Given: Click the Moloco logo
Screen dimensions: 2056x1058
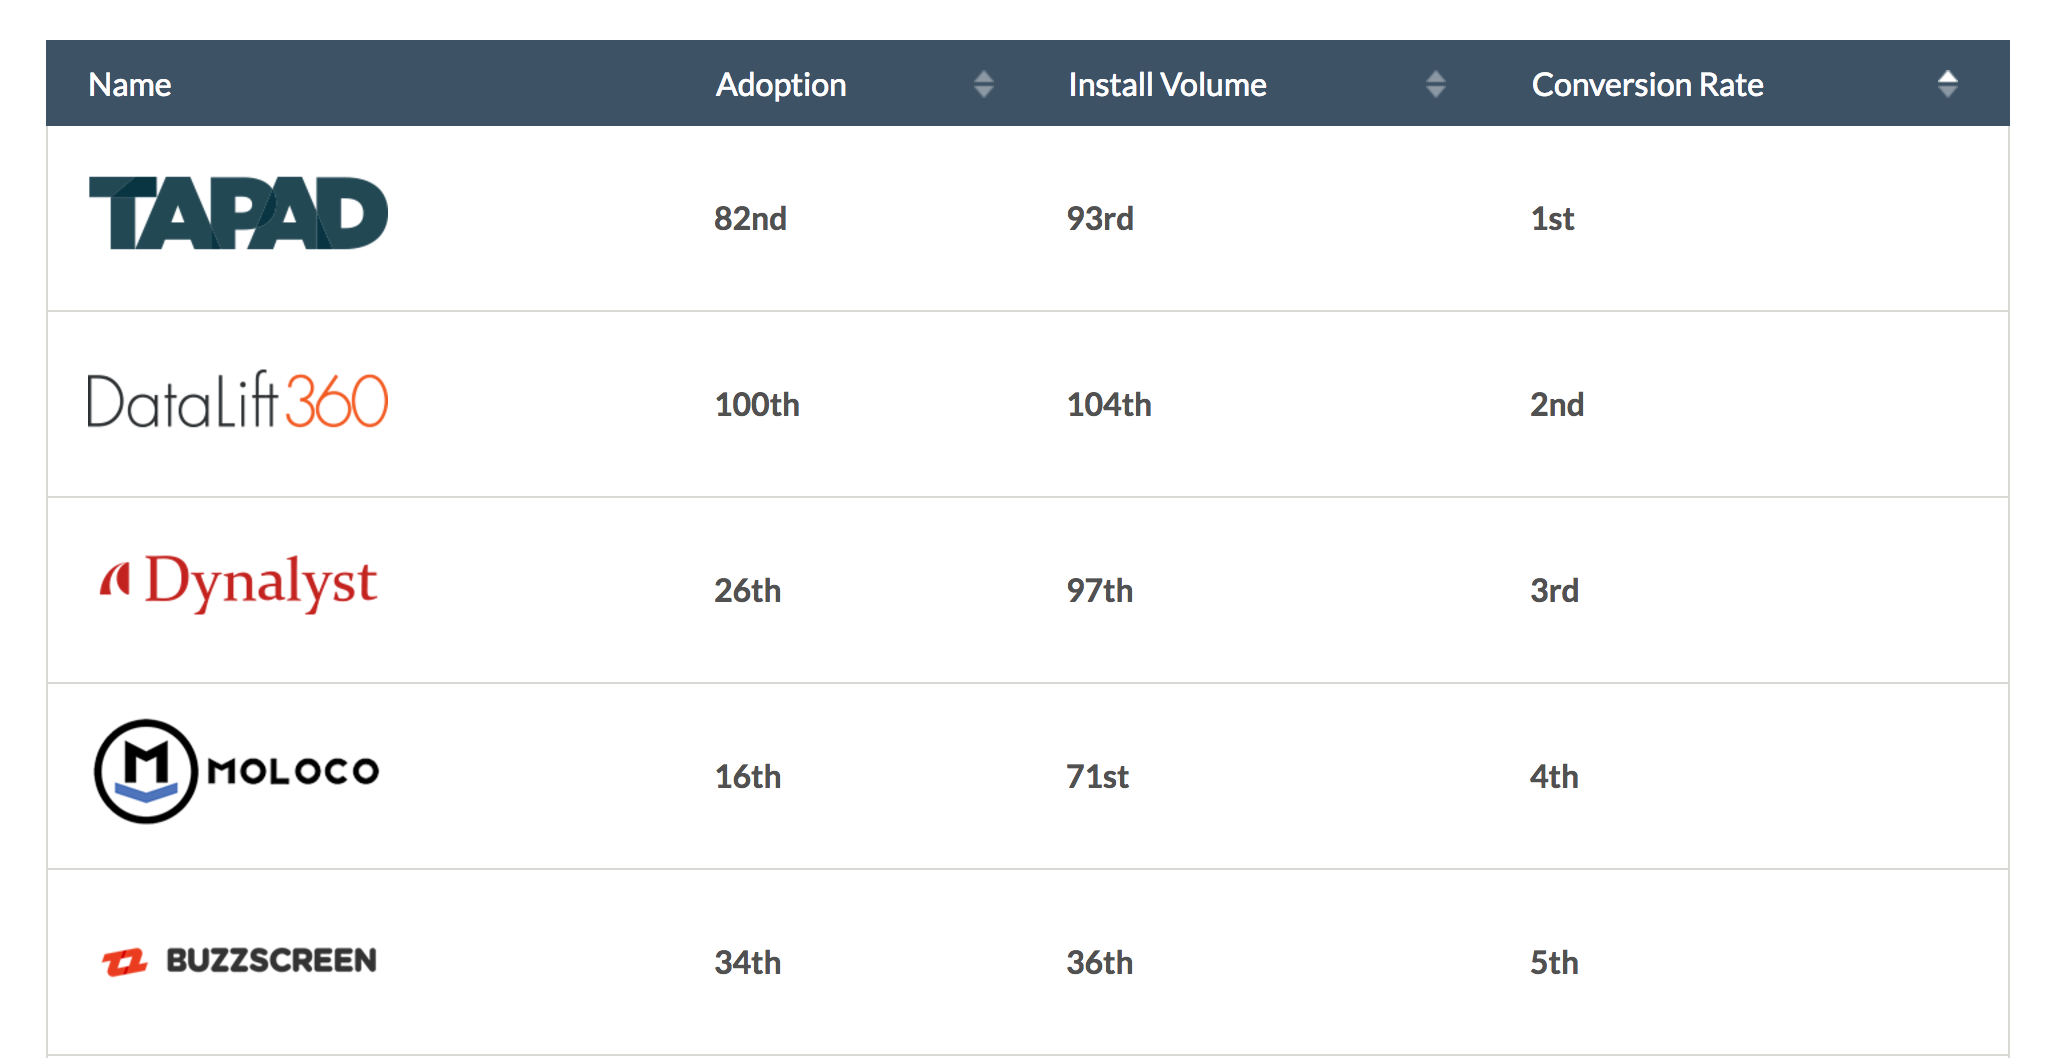Looking at the screenshot, I should coord(237,771).
